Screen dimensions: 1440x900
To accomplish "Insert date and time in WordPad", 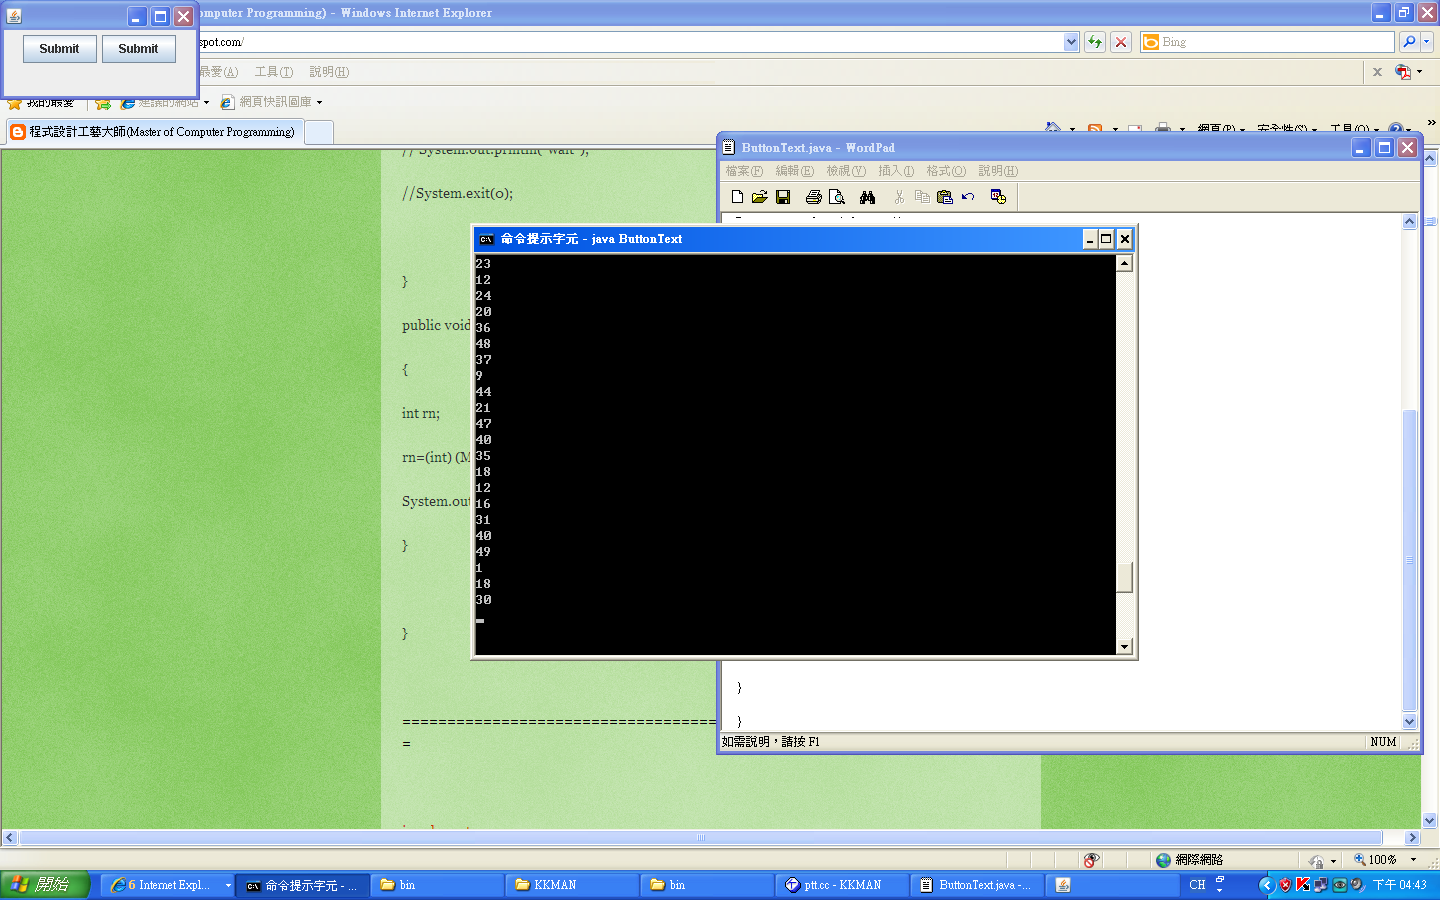I will [998, 196].
